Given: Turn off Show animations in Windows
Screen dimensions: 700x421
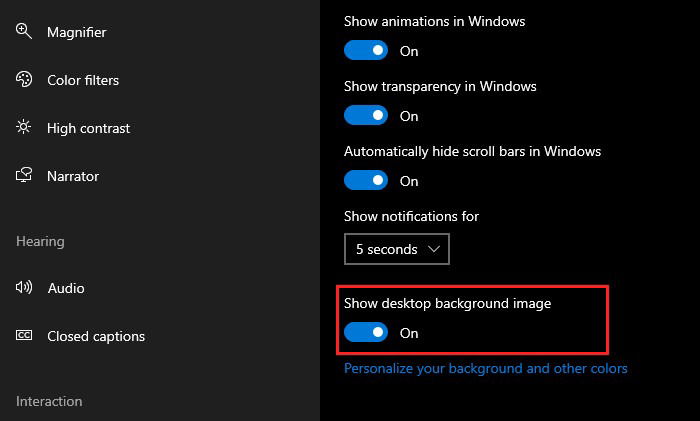Looking at the screenshot, I should click(366, 50).
